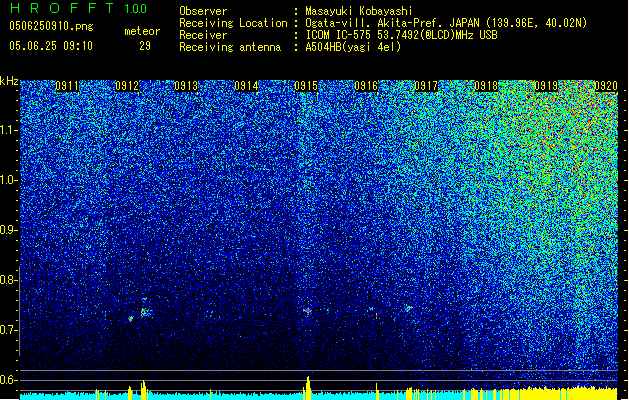Click the 1.1 kHz axis label
Image resolution: width=629 pixels, height=400 pixels.
pos(9,130)
